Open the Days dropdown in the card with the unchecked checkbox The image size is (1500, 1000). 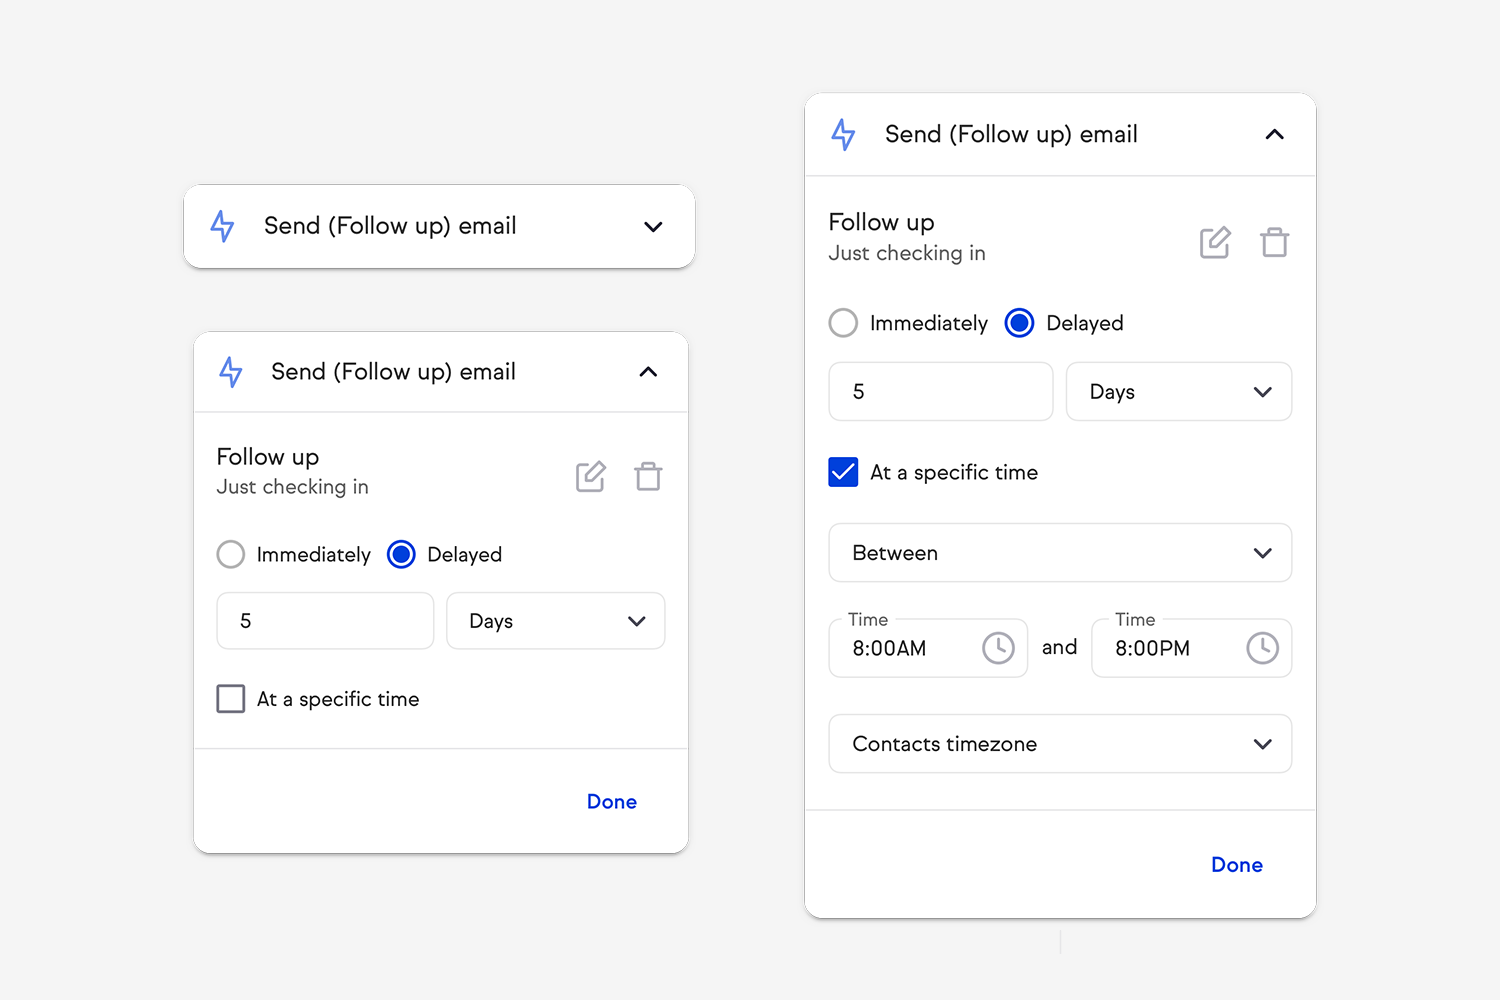click(555, 621)
